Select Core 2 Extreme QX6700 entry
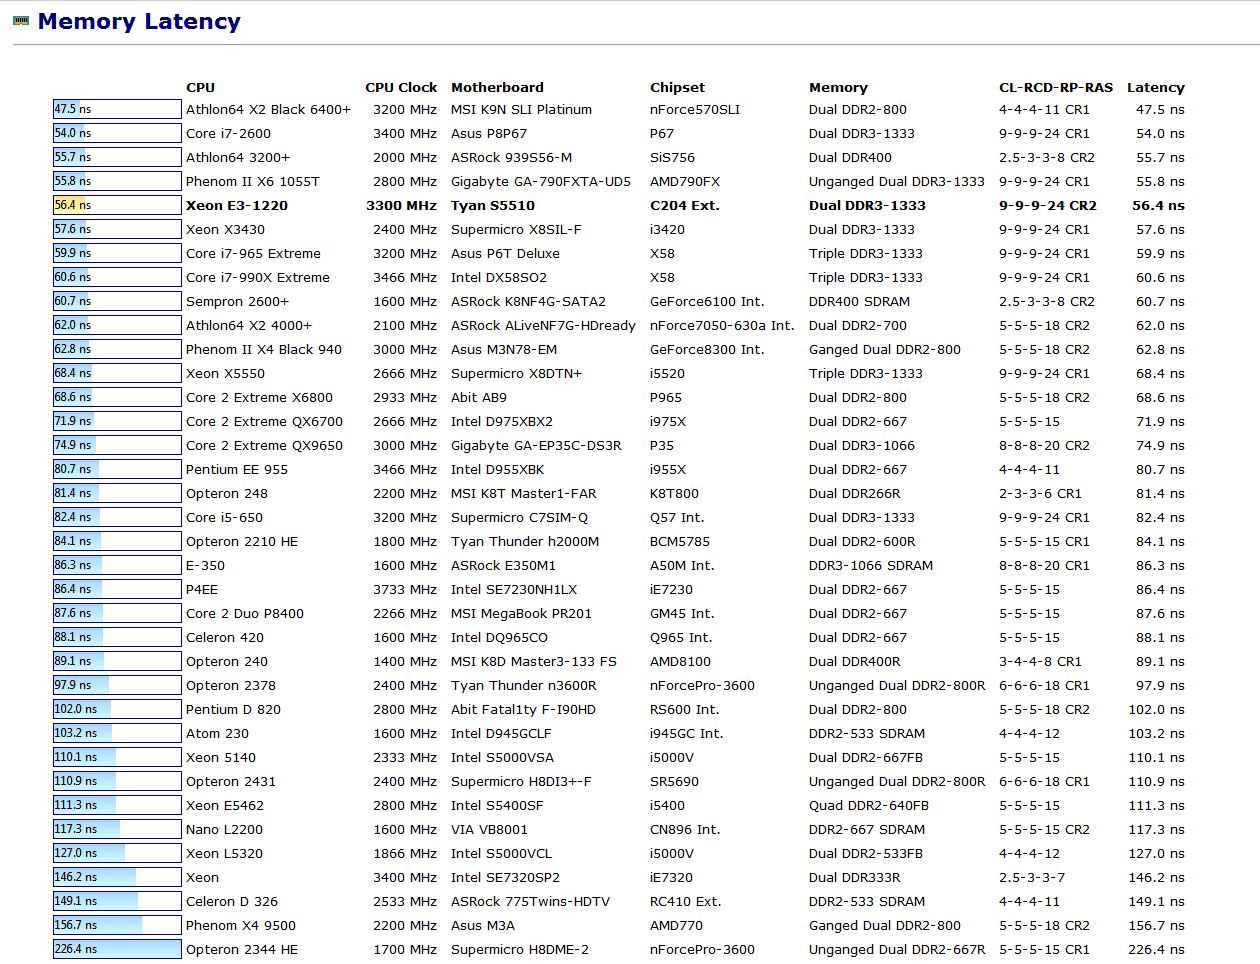The height and width of the screenshot is (964, 1260). [x=264, y=421]
